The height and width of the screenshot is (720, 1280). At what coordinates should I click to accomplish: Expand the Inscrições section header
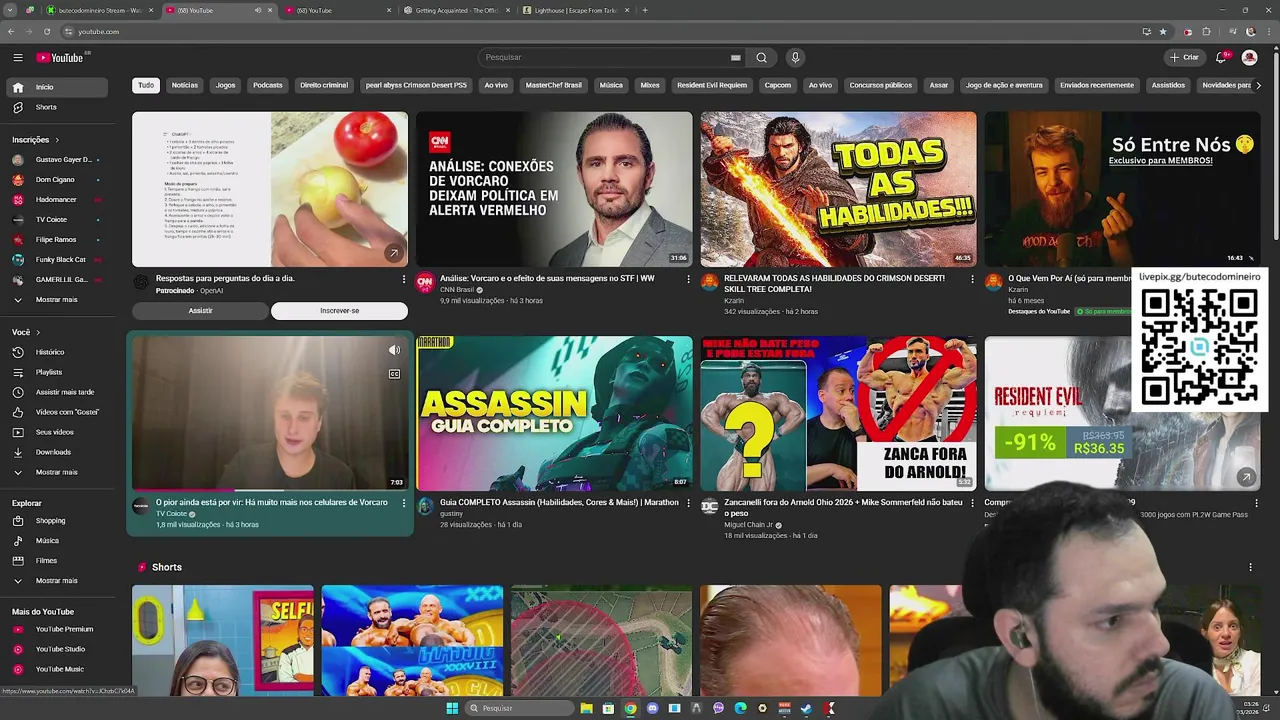click(35, 140)
